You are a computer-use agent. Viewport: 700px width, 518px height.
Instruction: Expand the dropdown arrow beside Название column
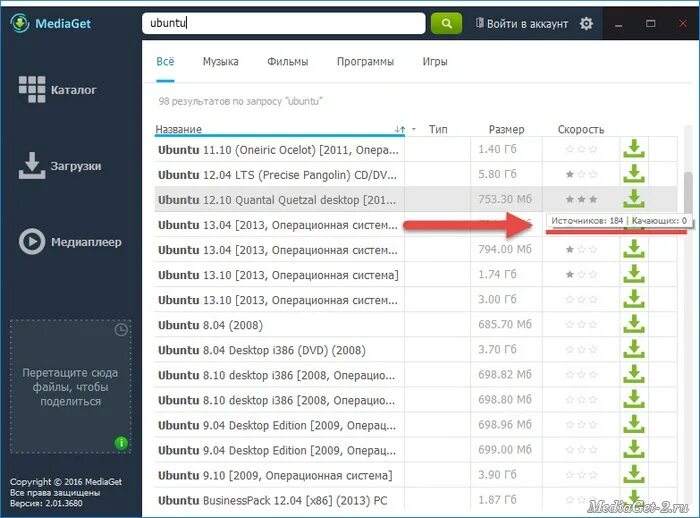click(414, 129)
